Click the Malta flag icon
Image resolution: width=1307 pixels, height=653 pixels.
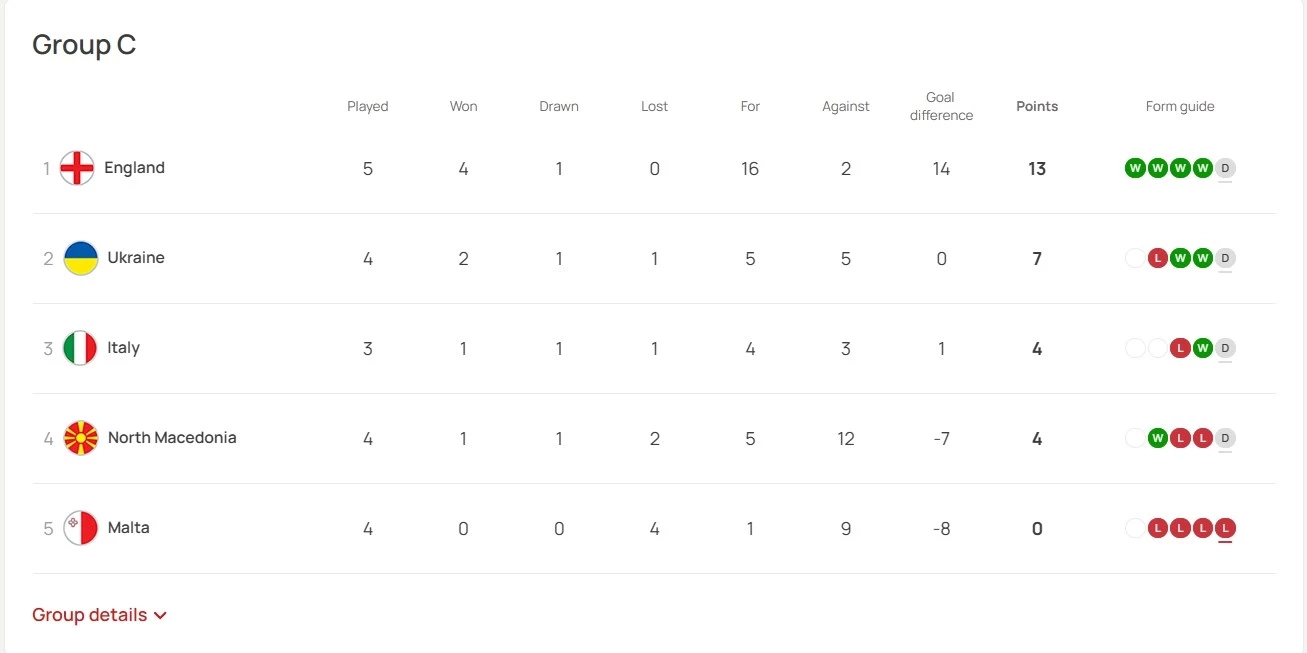coord(81,528)
